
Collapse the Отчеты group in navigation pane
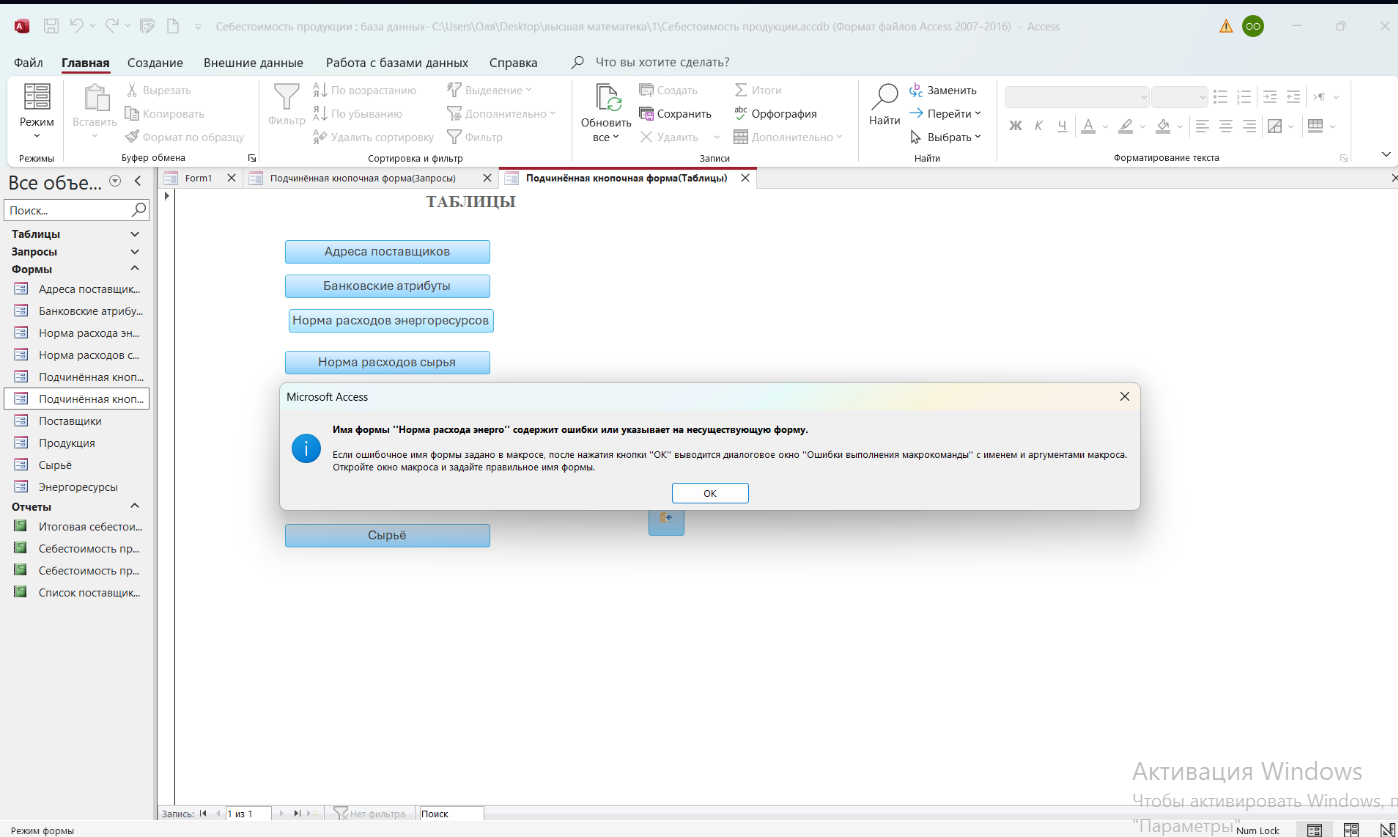tap(135, 507)
